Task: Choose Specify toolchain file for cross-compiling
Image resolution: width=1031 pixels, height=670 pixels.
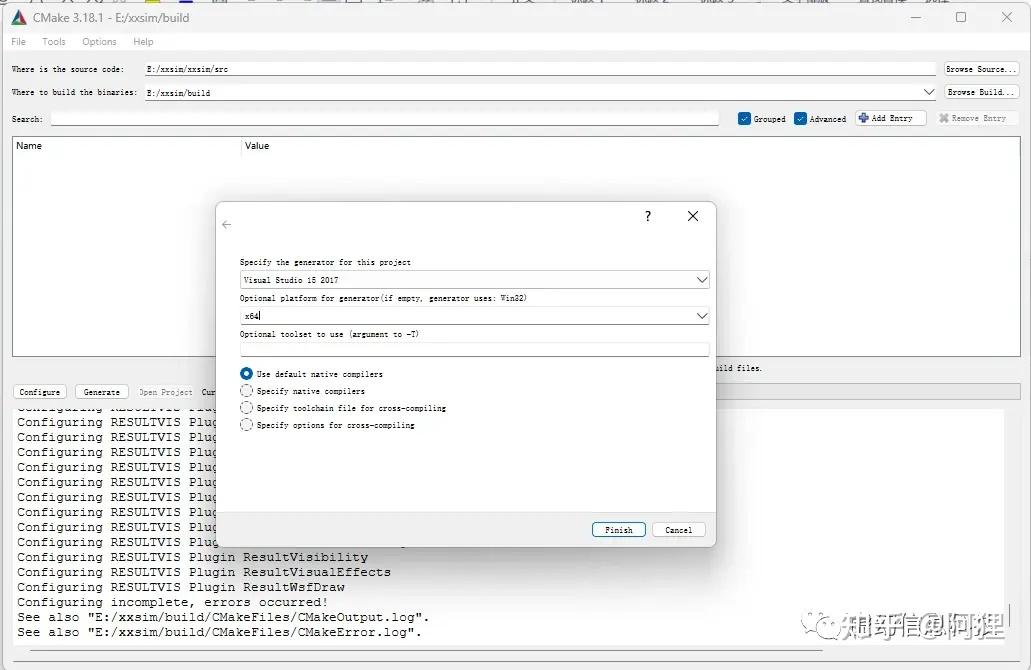Action: (x=246, y=407)
